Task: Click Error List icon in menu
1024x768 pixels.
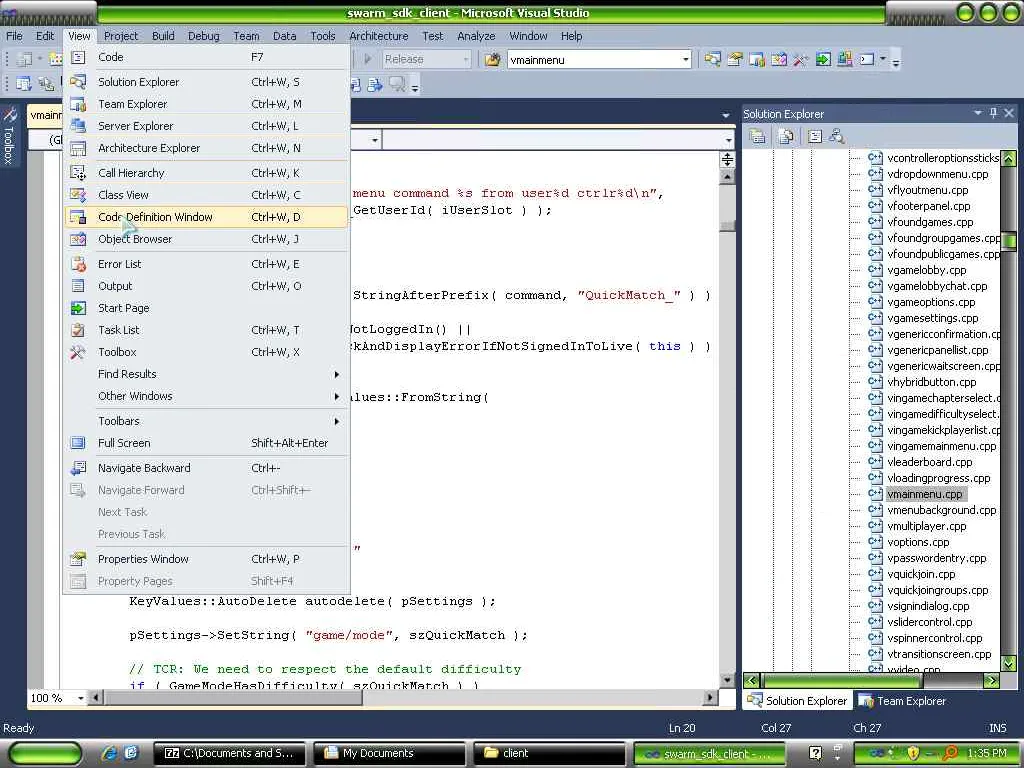Action: click(x=78, y=264)
